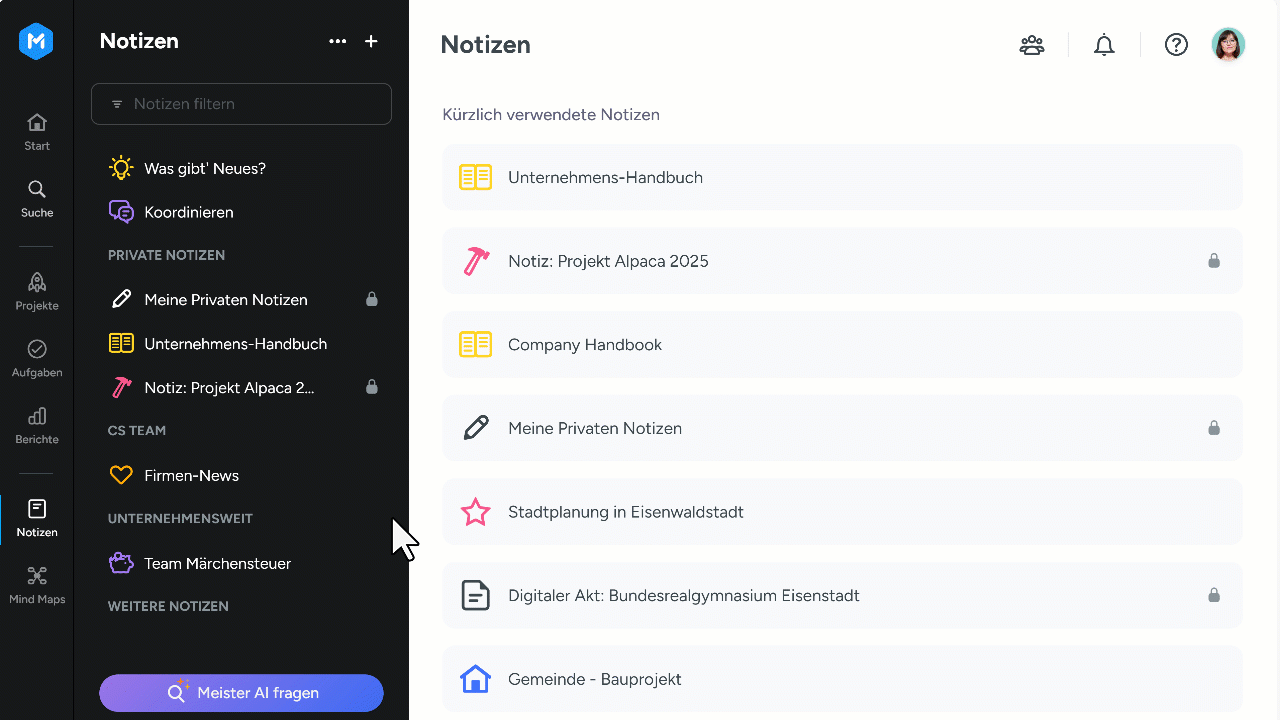The height and width of the screenshot is (720, 1280).
Task: Add a new note with plus icon
Action: click(x=371, y=41)
